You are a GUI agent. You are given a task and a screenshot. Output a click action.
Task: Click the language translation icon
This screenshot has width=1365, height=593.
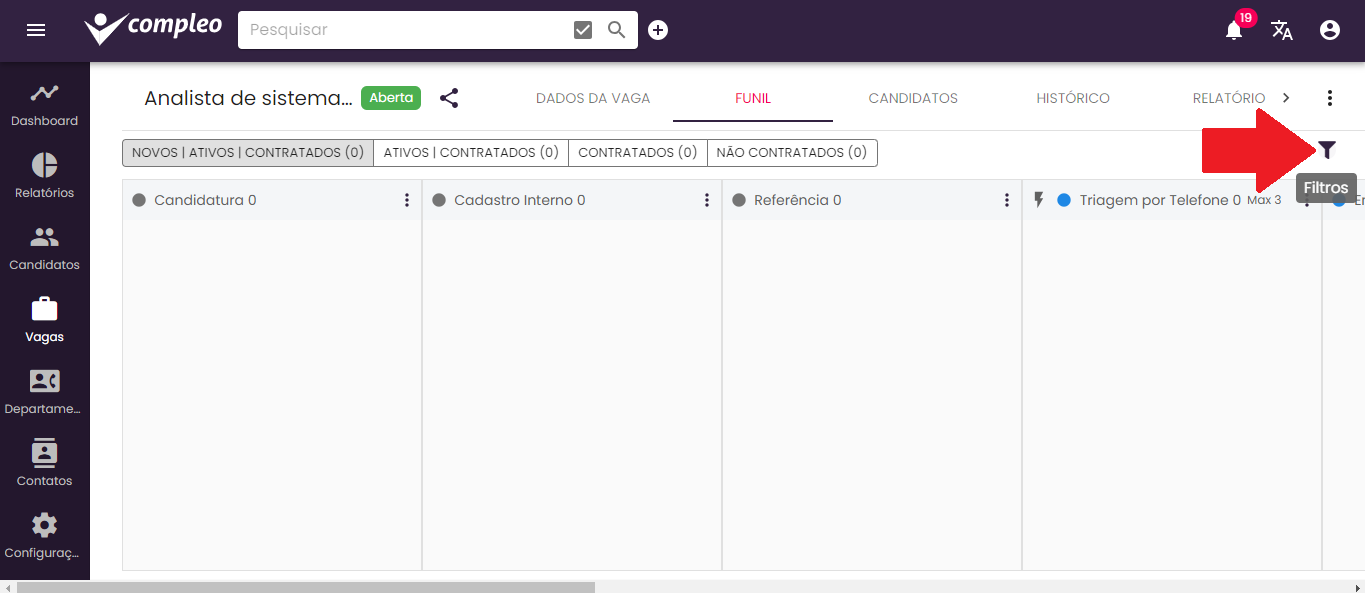[x=1282, y=30]
